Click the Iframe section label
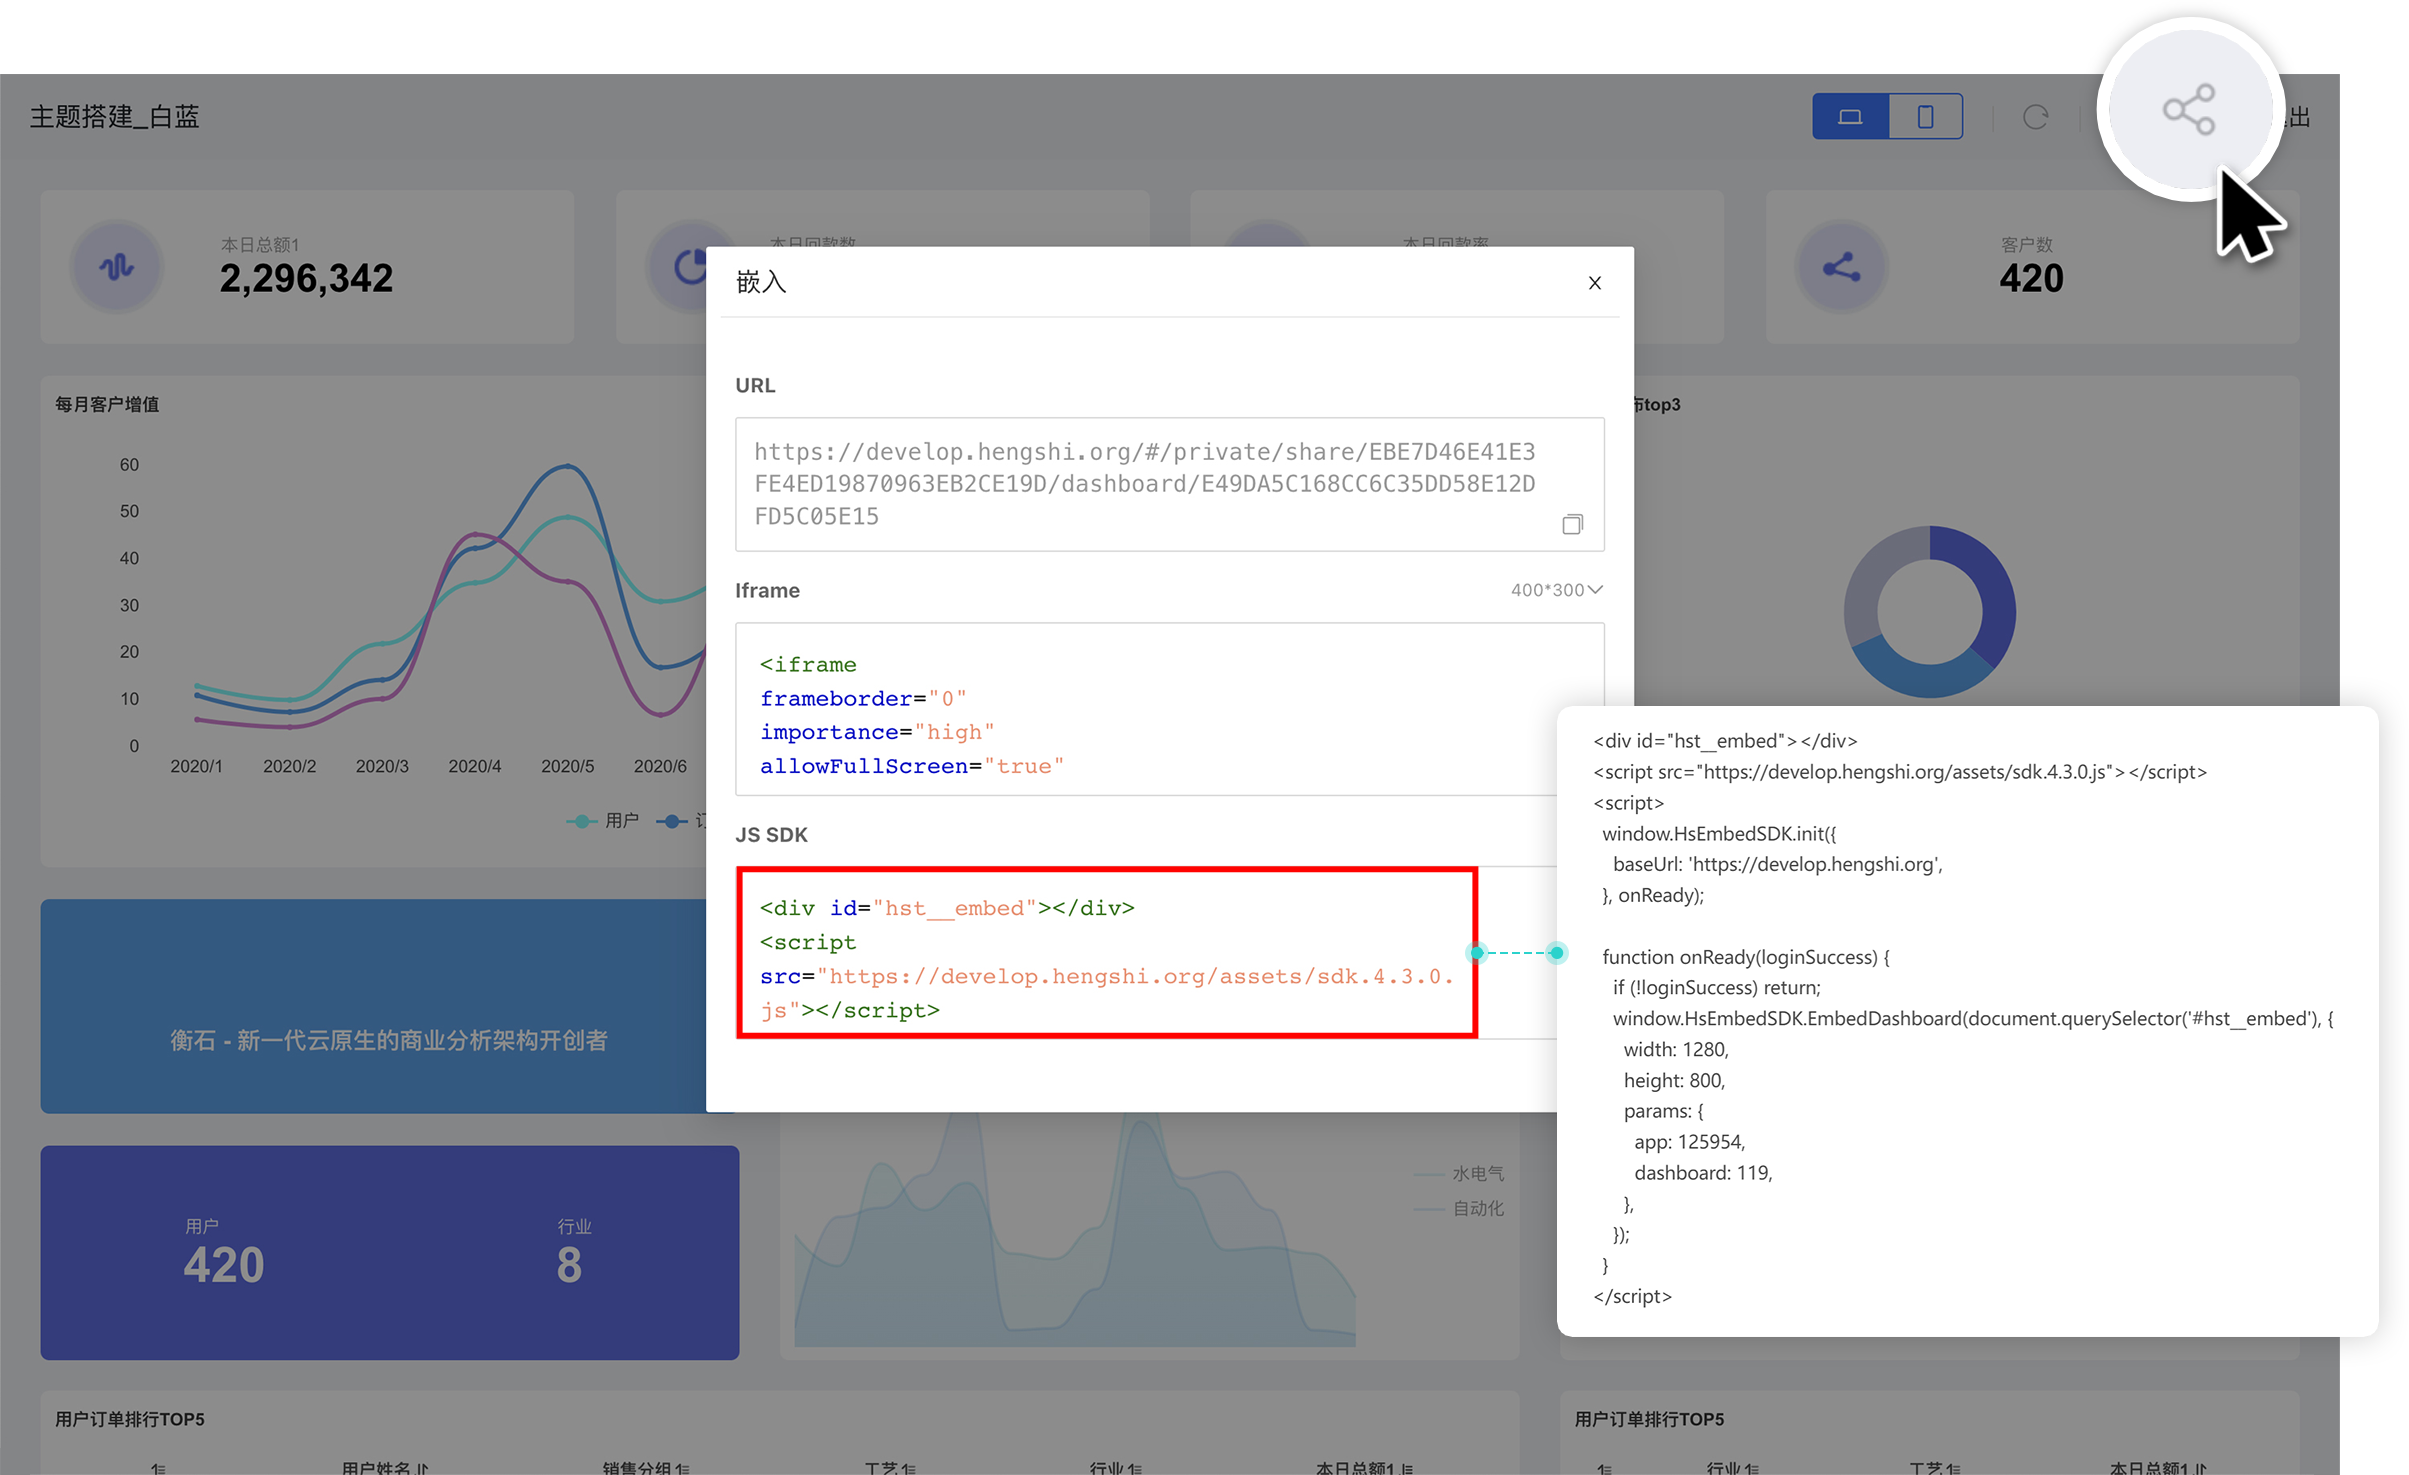The height and width of the screenshot is (1475, 2409). (767, 590)
